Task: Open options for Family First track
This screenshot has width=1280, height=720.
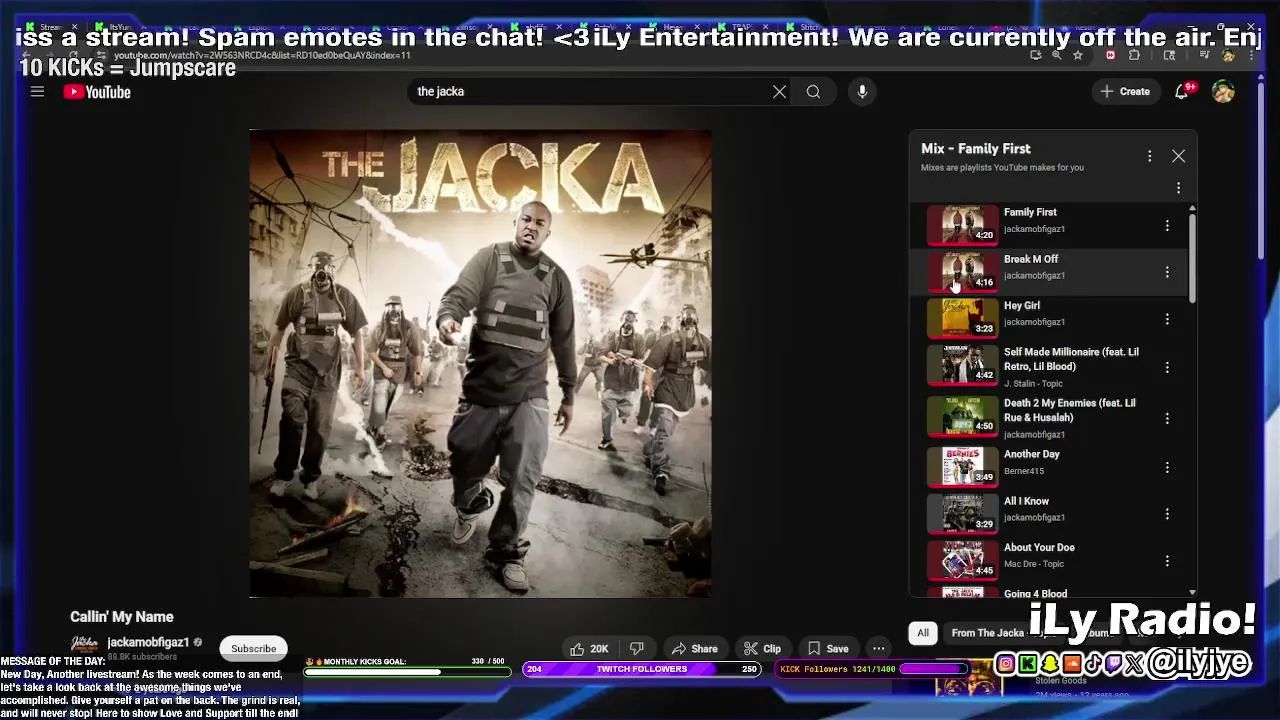Action: tap(1167, 226)
